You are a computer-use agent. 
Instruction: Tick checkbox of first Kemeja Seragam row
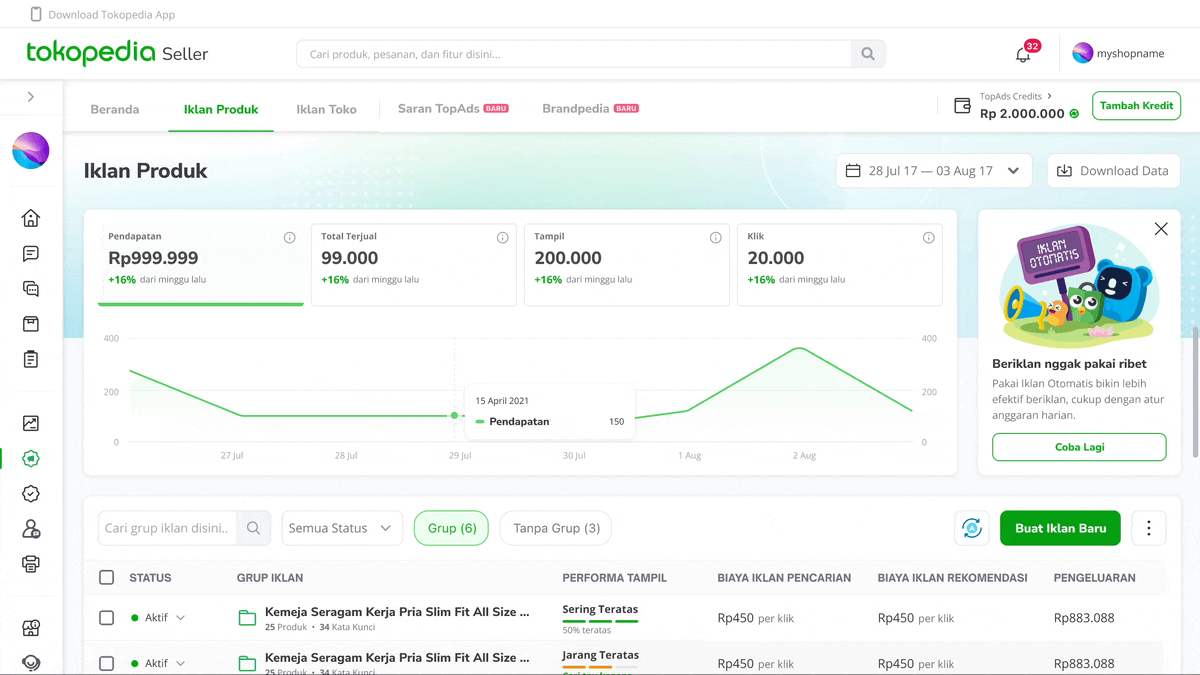pyautogui.click(x=107, y=618)
